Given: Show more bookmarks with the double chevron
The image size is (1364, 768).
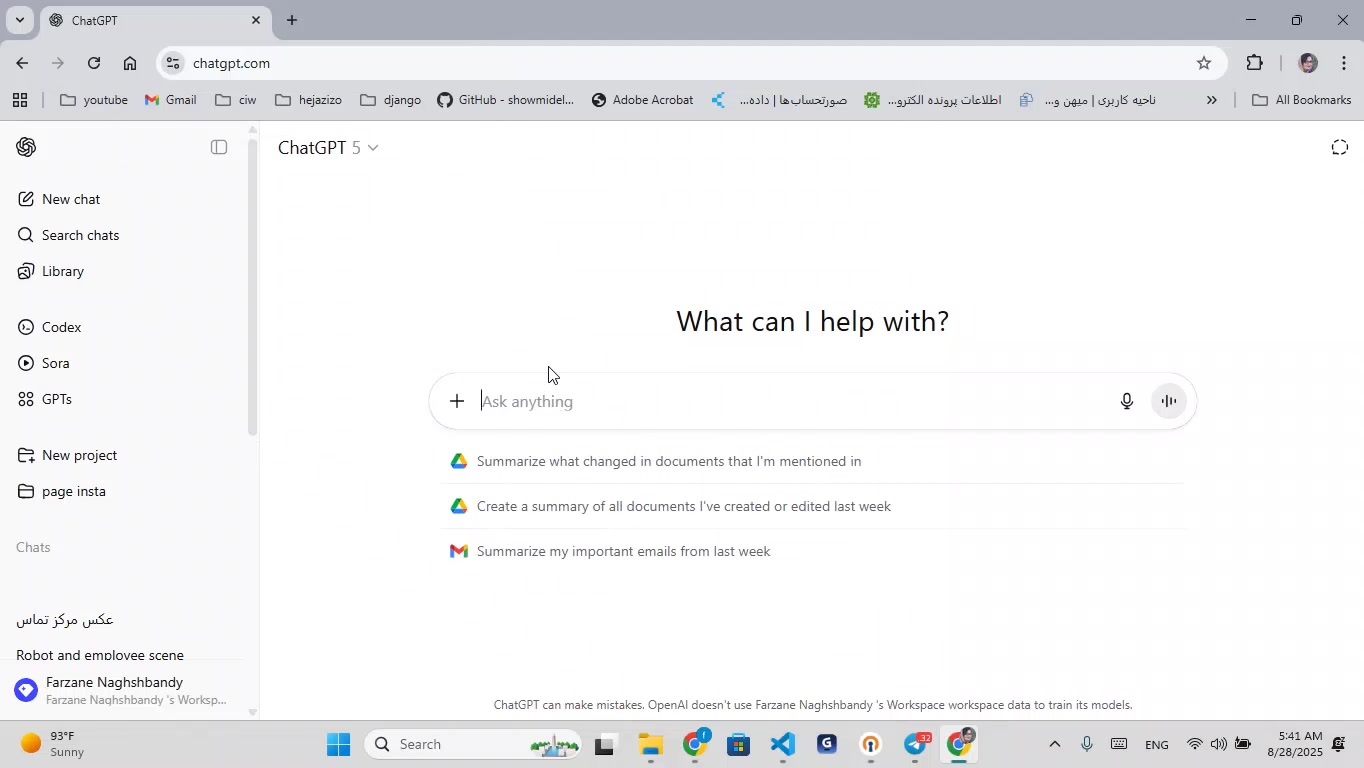Looking at the screenshot, I should click(x=1212, y=100).
